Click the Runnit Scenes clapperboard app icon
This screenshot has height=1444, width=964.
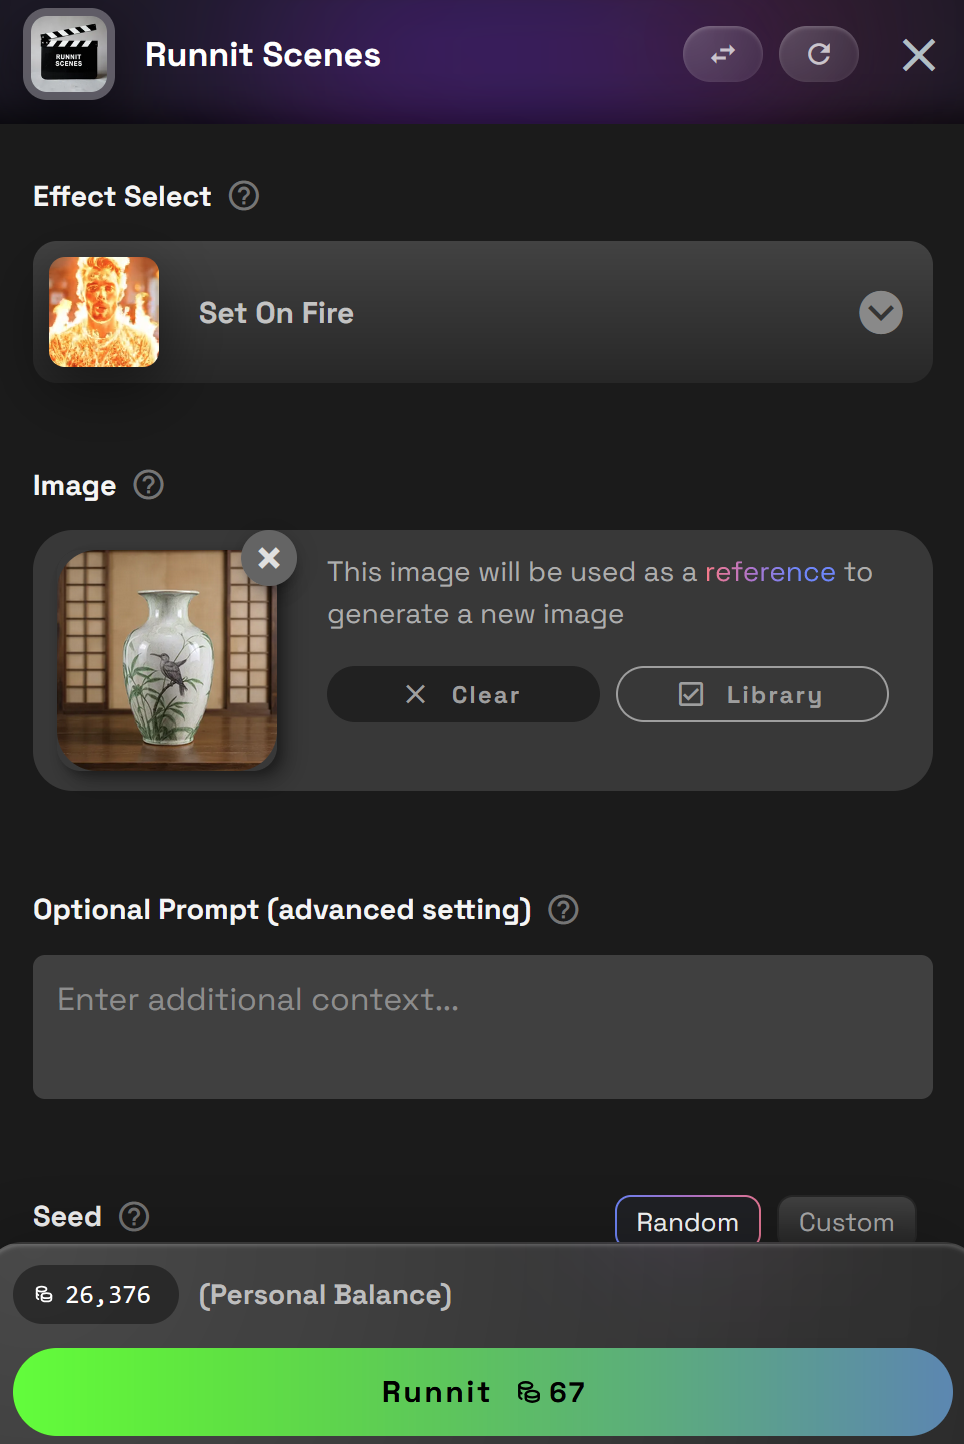click(69, 54)
